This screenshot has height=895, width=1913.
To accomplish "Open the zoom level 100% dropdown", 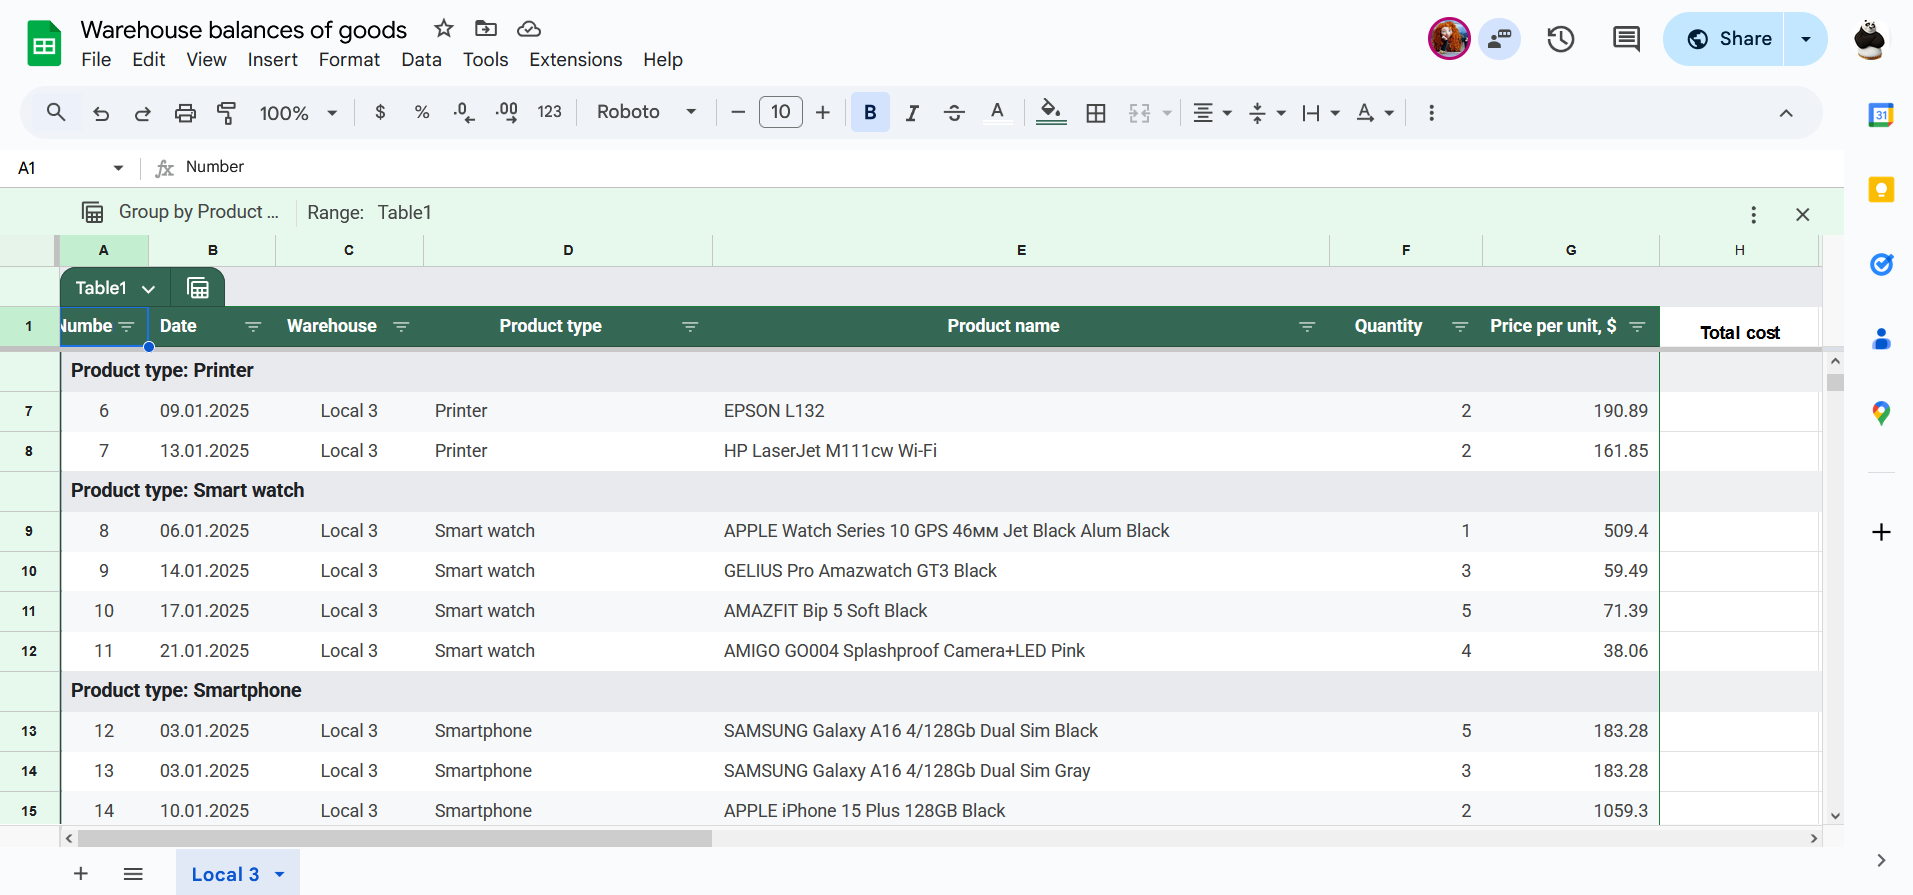I will tap(298, 113).
